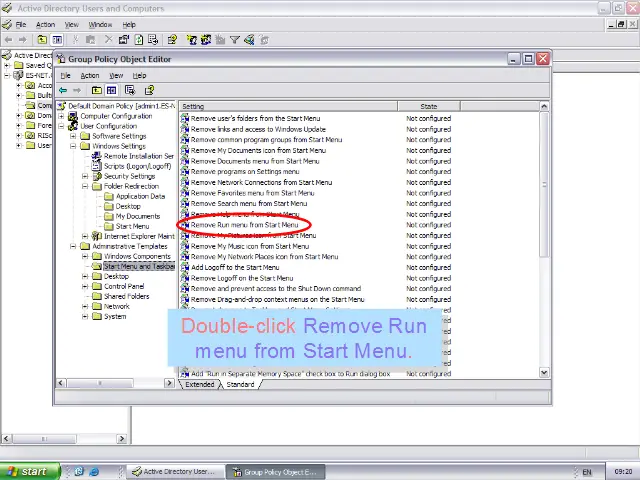The image size is (640, 480).
Task: Click settings list scroll up arrow
Action: pyautogui.click(x=544, y=107)
